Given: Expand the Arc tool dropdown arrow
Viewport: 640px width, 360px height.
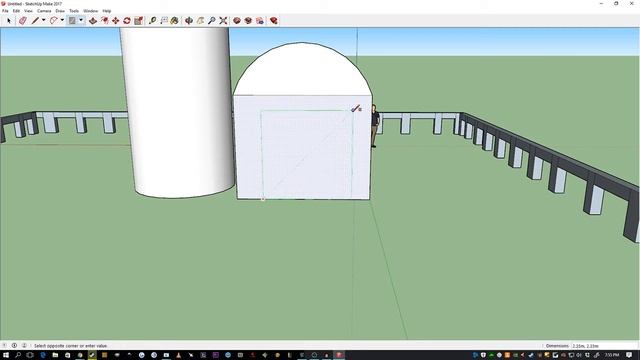Looking at the screenshot, I should pos(62,20).
